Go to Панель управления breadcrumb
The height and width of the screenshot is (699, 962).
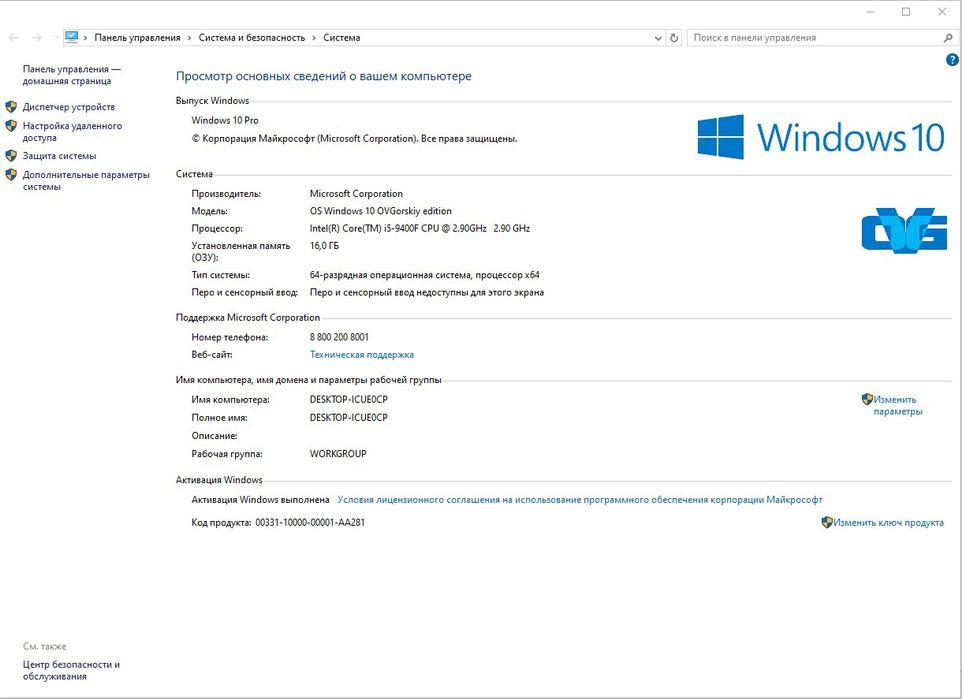click(137, 38)
